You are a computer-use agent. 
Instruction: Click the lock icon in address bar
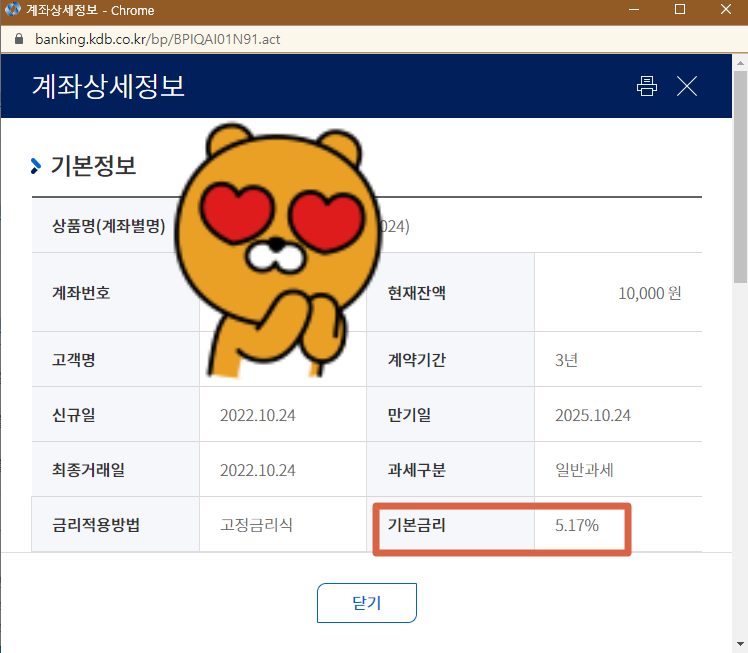tap(19, 39)
